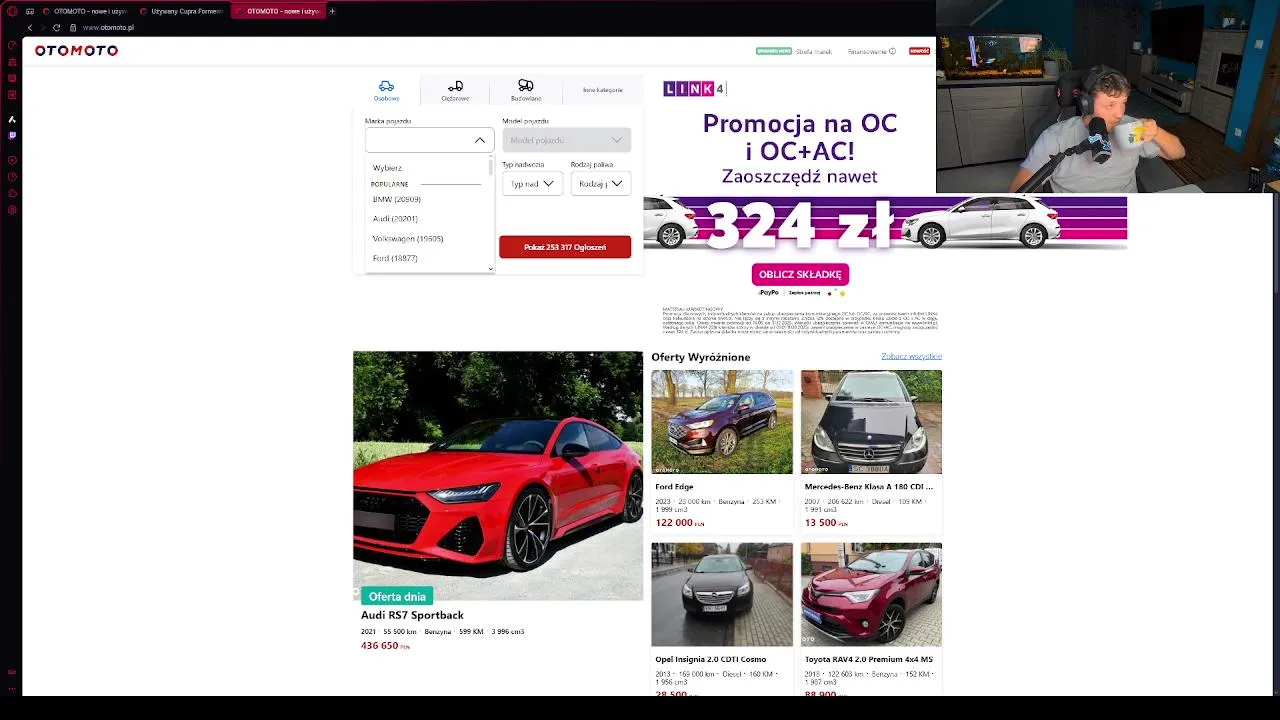The height and width of the screenshot is (720, 1280).
Task: Go back with the browser back arrow
Action: coord(30,27)
